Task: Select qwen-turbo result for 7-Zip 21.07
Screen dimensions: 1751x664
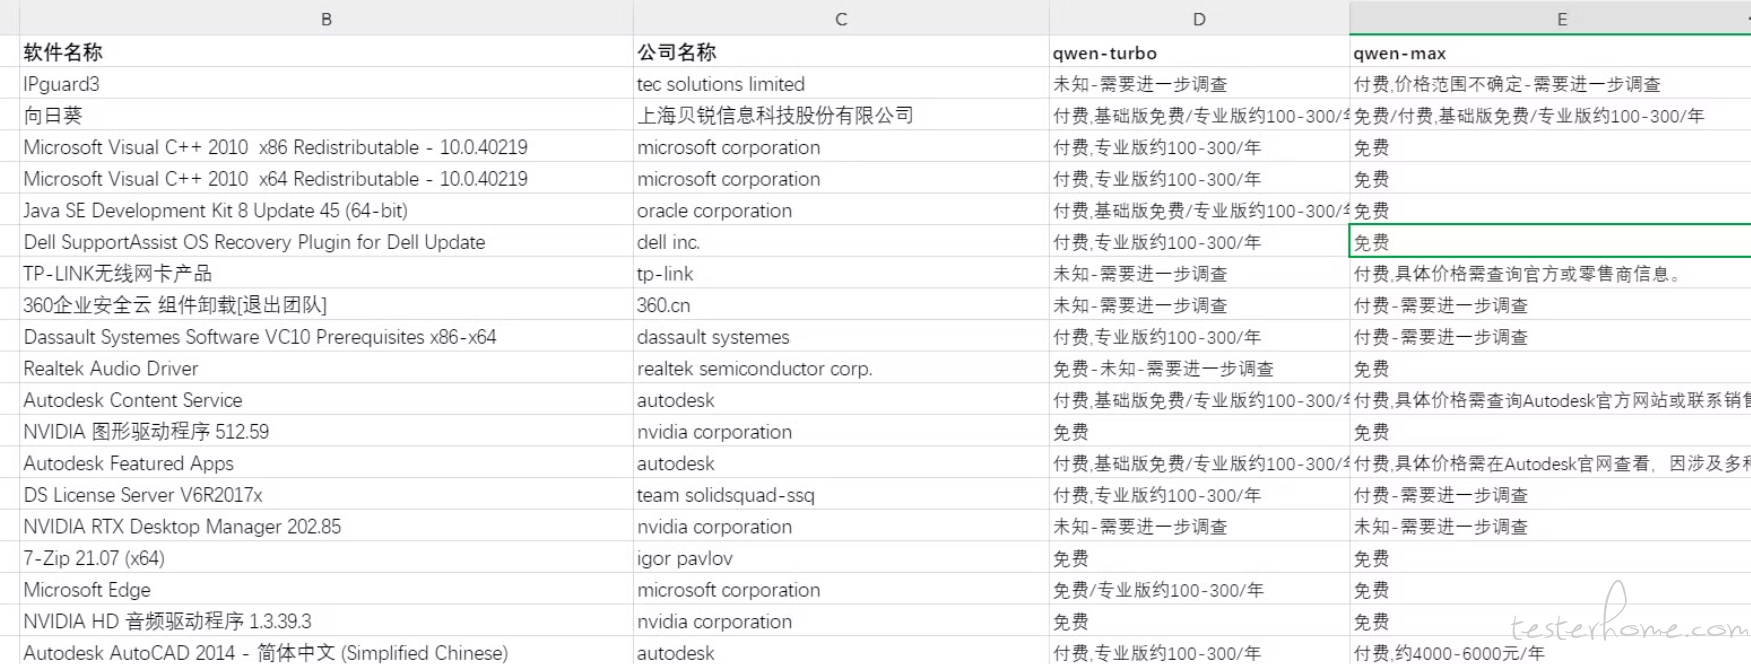Action: pyautogui.click(x=1199, y=558)
